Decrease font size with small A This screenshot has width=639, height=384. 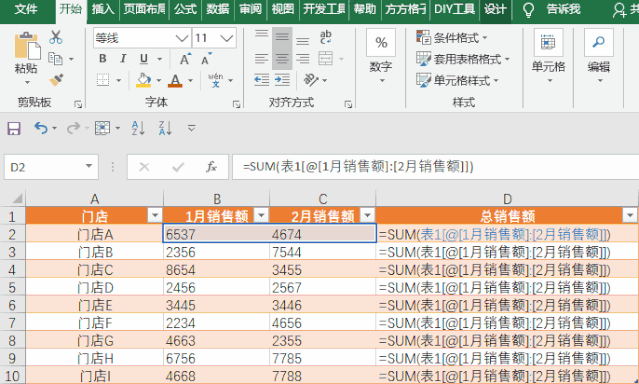(206, 59)
